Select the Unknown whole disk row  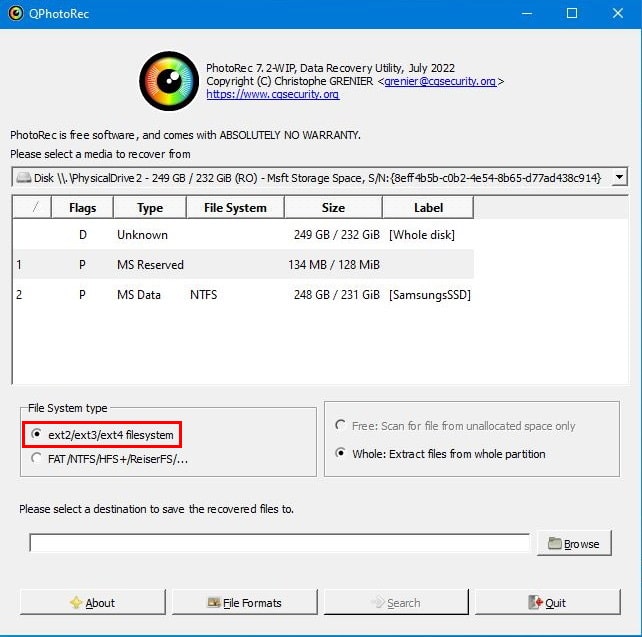(244, 235)
